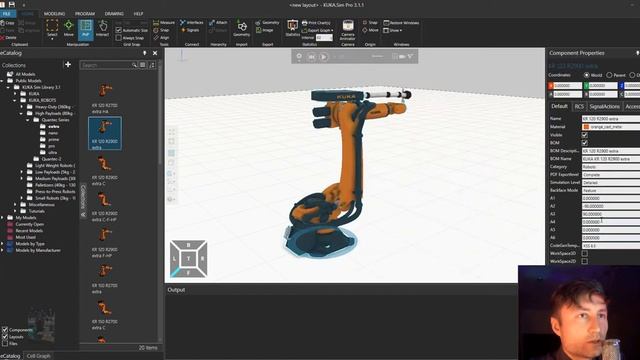The height and width of the screenshot is (360, 640).
Task: Copy selection with the Copy button
Action: click(x=7, y=23)
